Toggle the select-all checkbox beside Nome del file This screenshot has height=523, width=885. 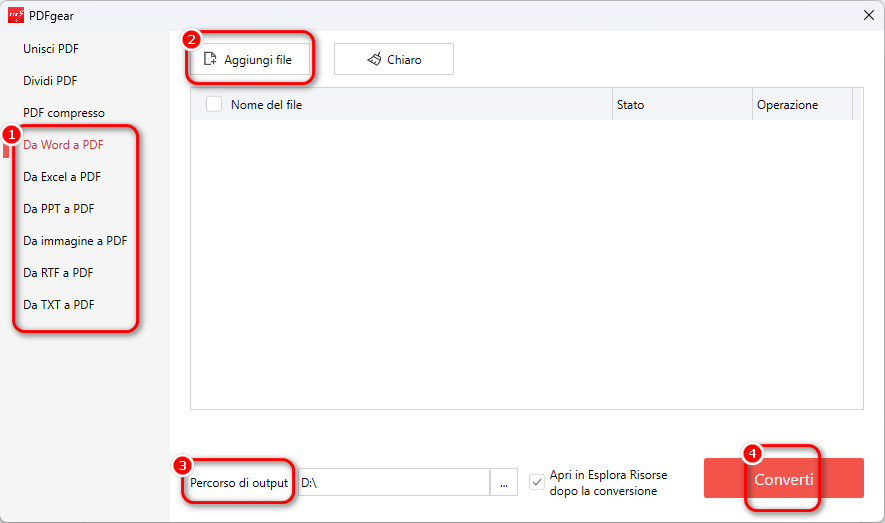click(x=214, y=104)
